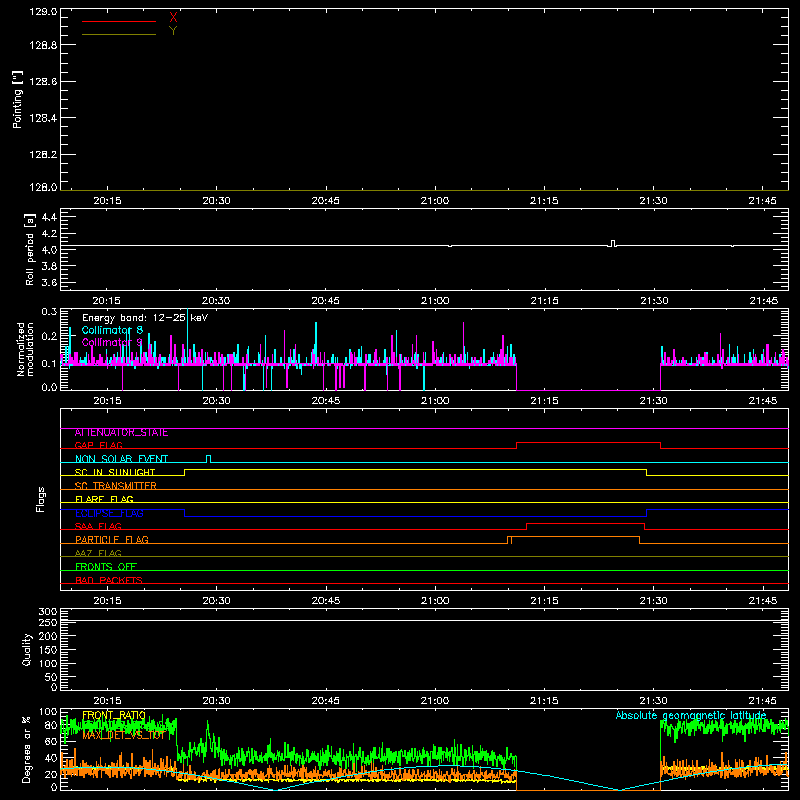Click the raised SAA_FLAG segment

click(585, 524)
